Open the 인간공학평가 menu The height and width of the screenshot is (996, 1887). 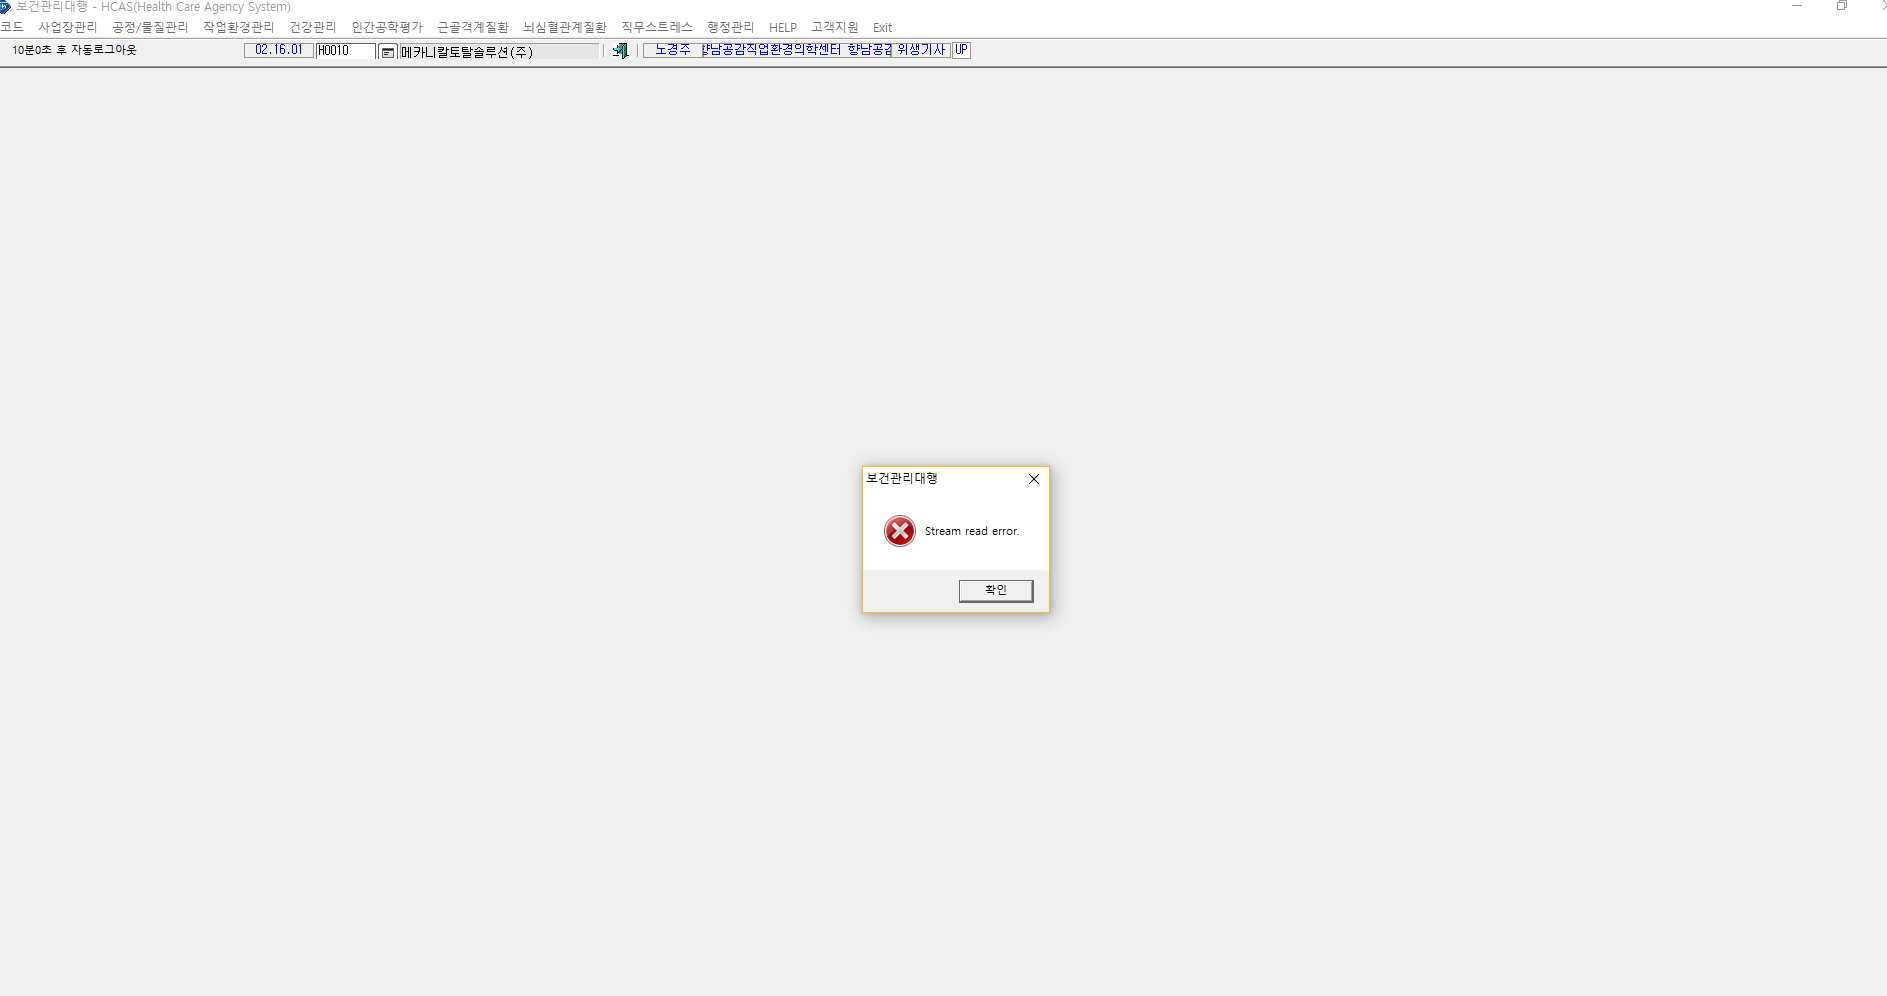coord(387,28)
